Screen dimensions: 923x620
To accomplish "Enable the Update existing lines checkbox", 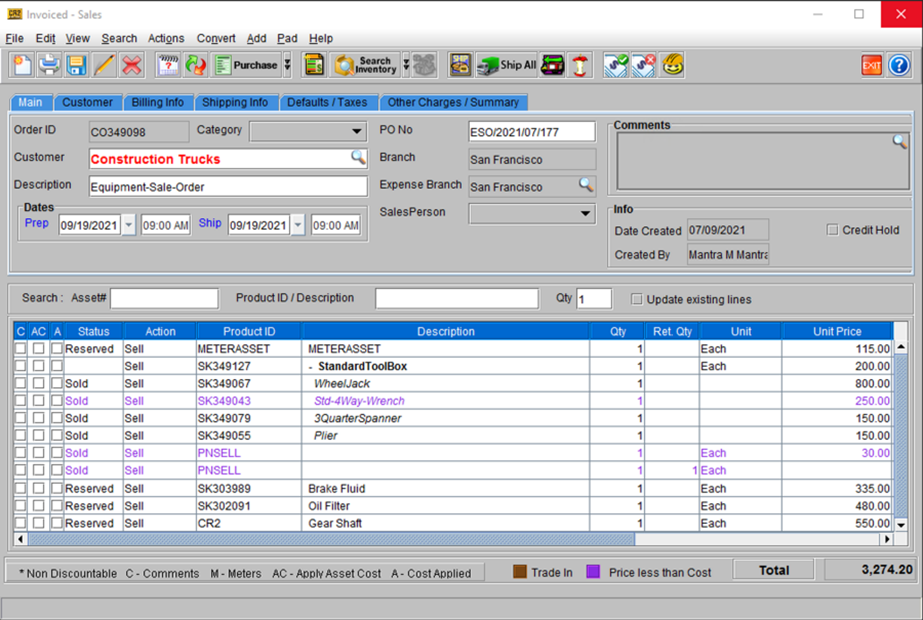I will point(636,299).
